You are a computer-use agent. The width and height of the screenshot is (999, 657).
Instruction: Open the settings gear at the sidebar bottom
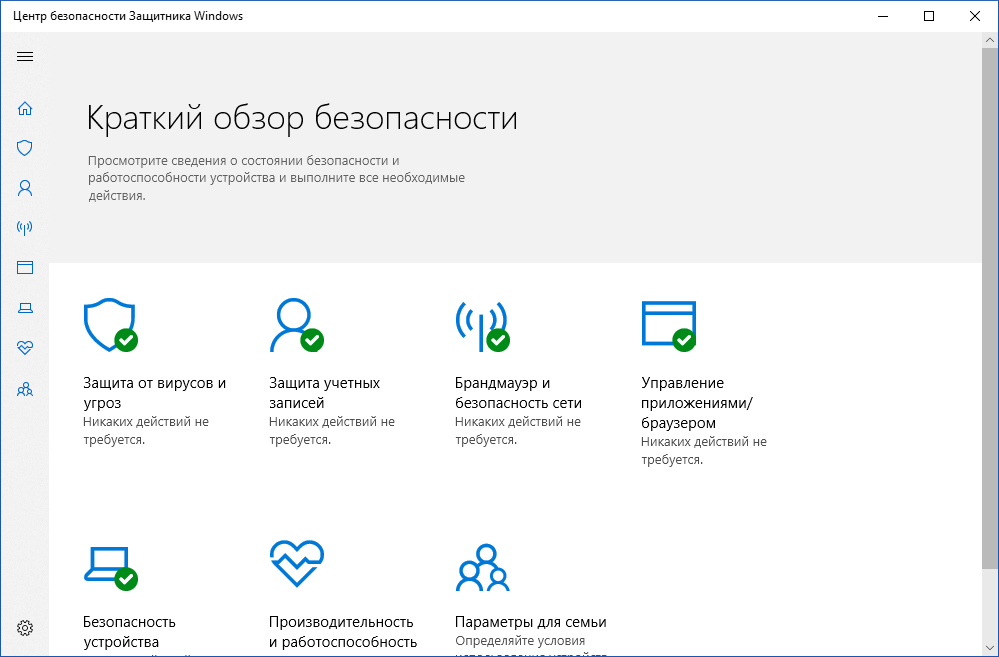coord(24,628)
